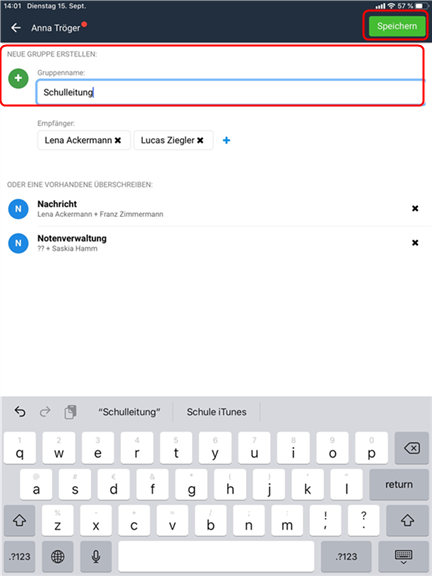
Task: Remove recipient Lena Ackermann
Action: tap(118, 140)
